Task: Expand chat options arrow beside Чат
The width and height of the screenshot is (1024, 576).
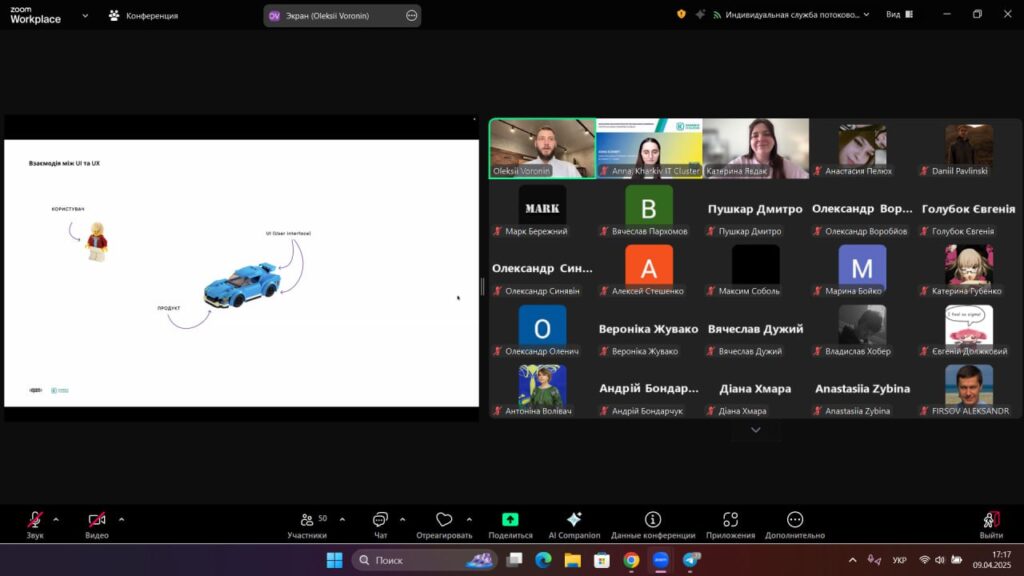Action: 402,520
